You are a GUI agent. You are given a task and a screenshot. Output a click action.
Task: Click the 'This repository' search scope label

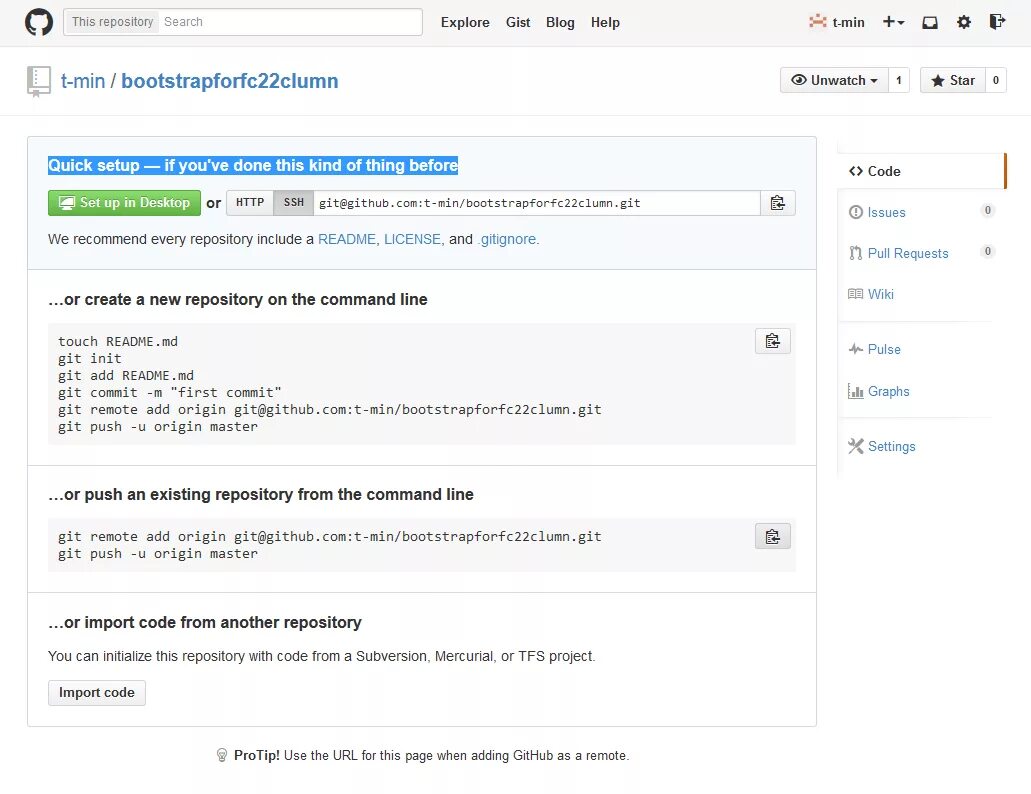click(112, 22)
